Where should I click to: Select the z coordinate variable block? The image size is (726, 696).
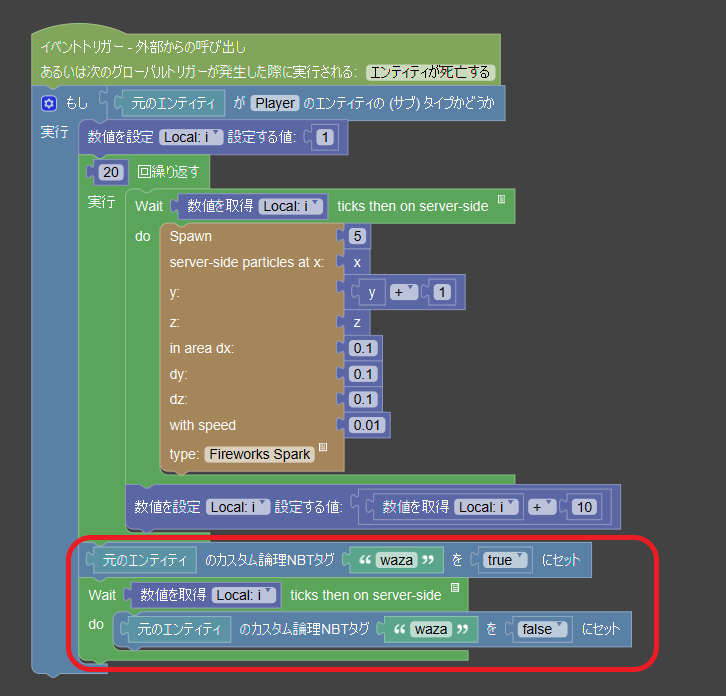click(x=356, y=322)
